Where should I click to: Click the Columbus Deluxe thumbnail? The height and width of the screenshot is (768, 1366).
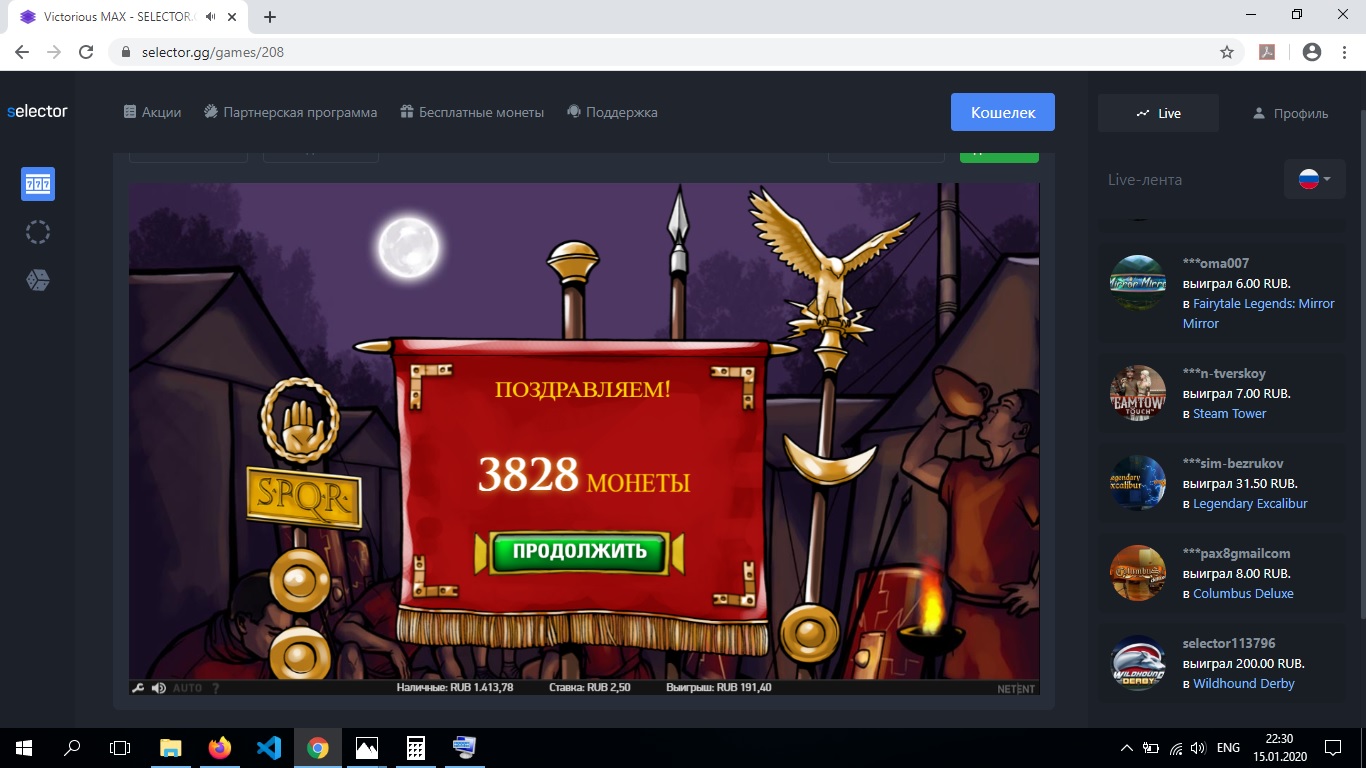(x=1138, y=573)
